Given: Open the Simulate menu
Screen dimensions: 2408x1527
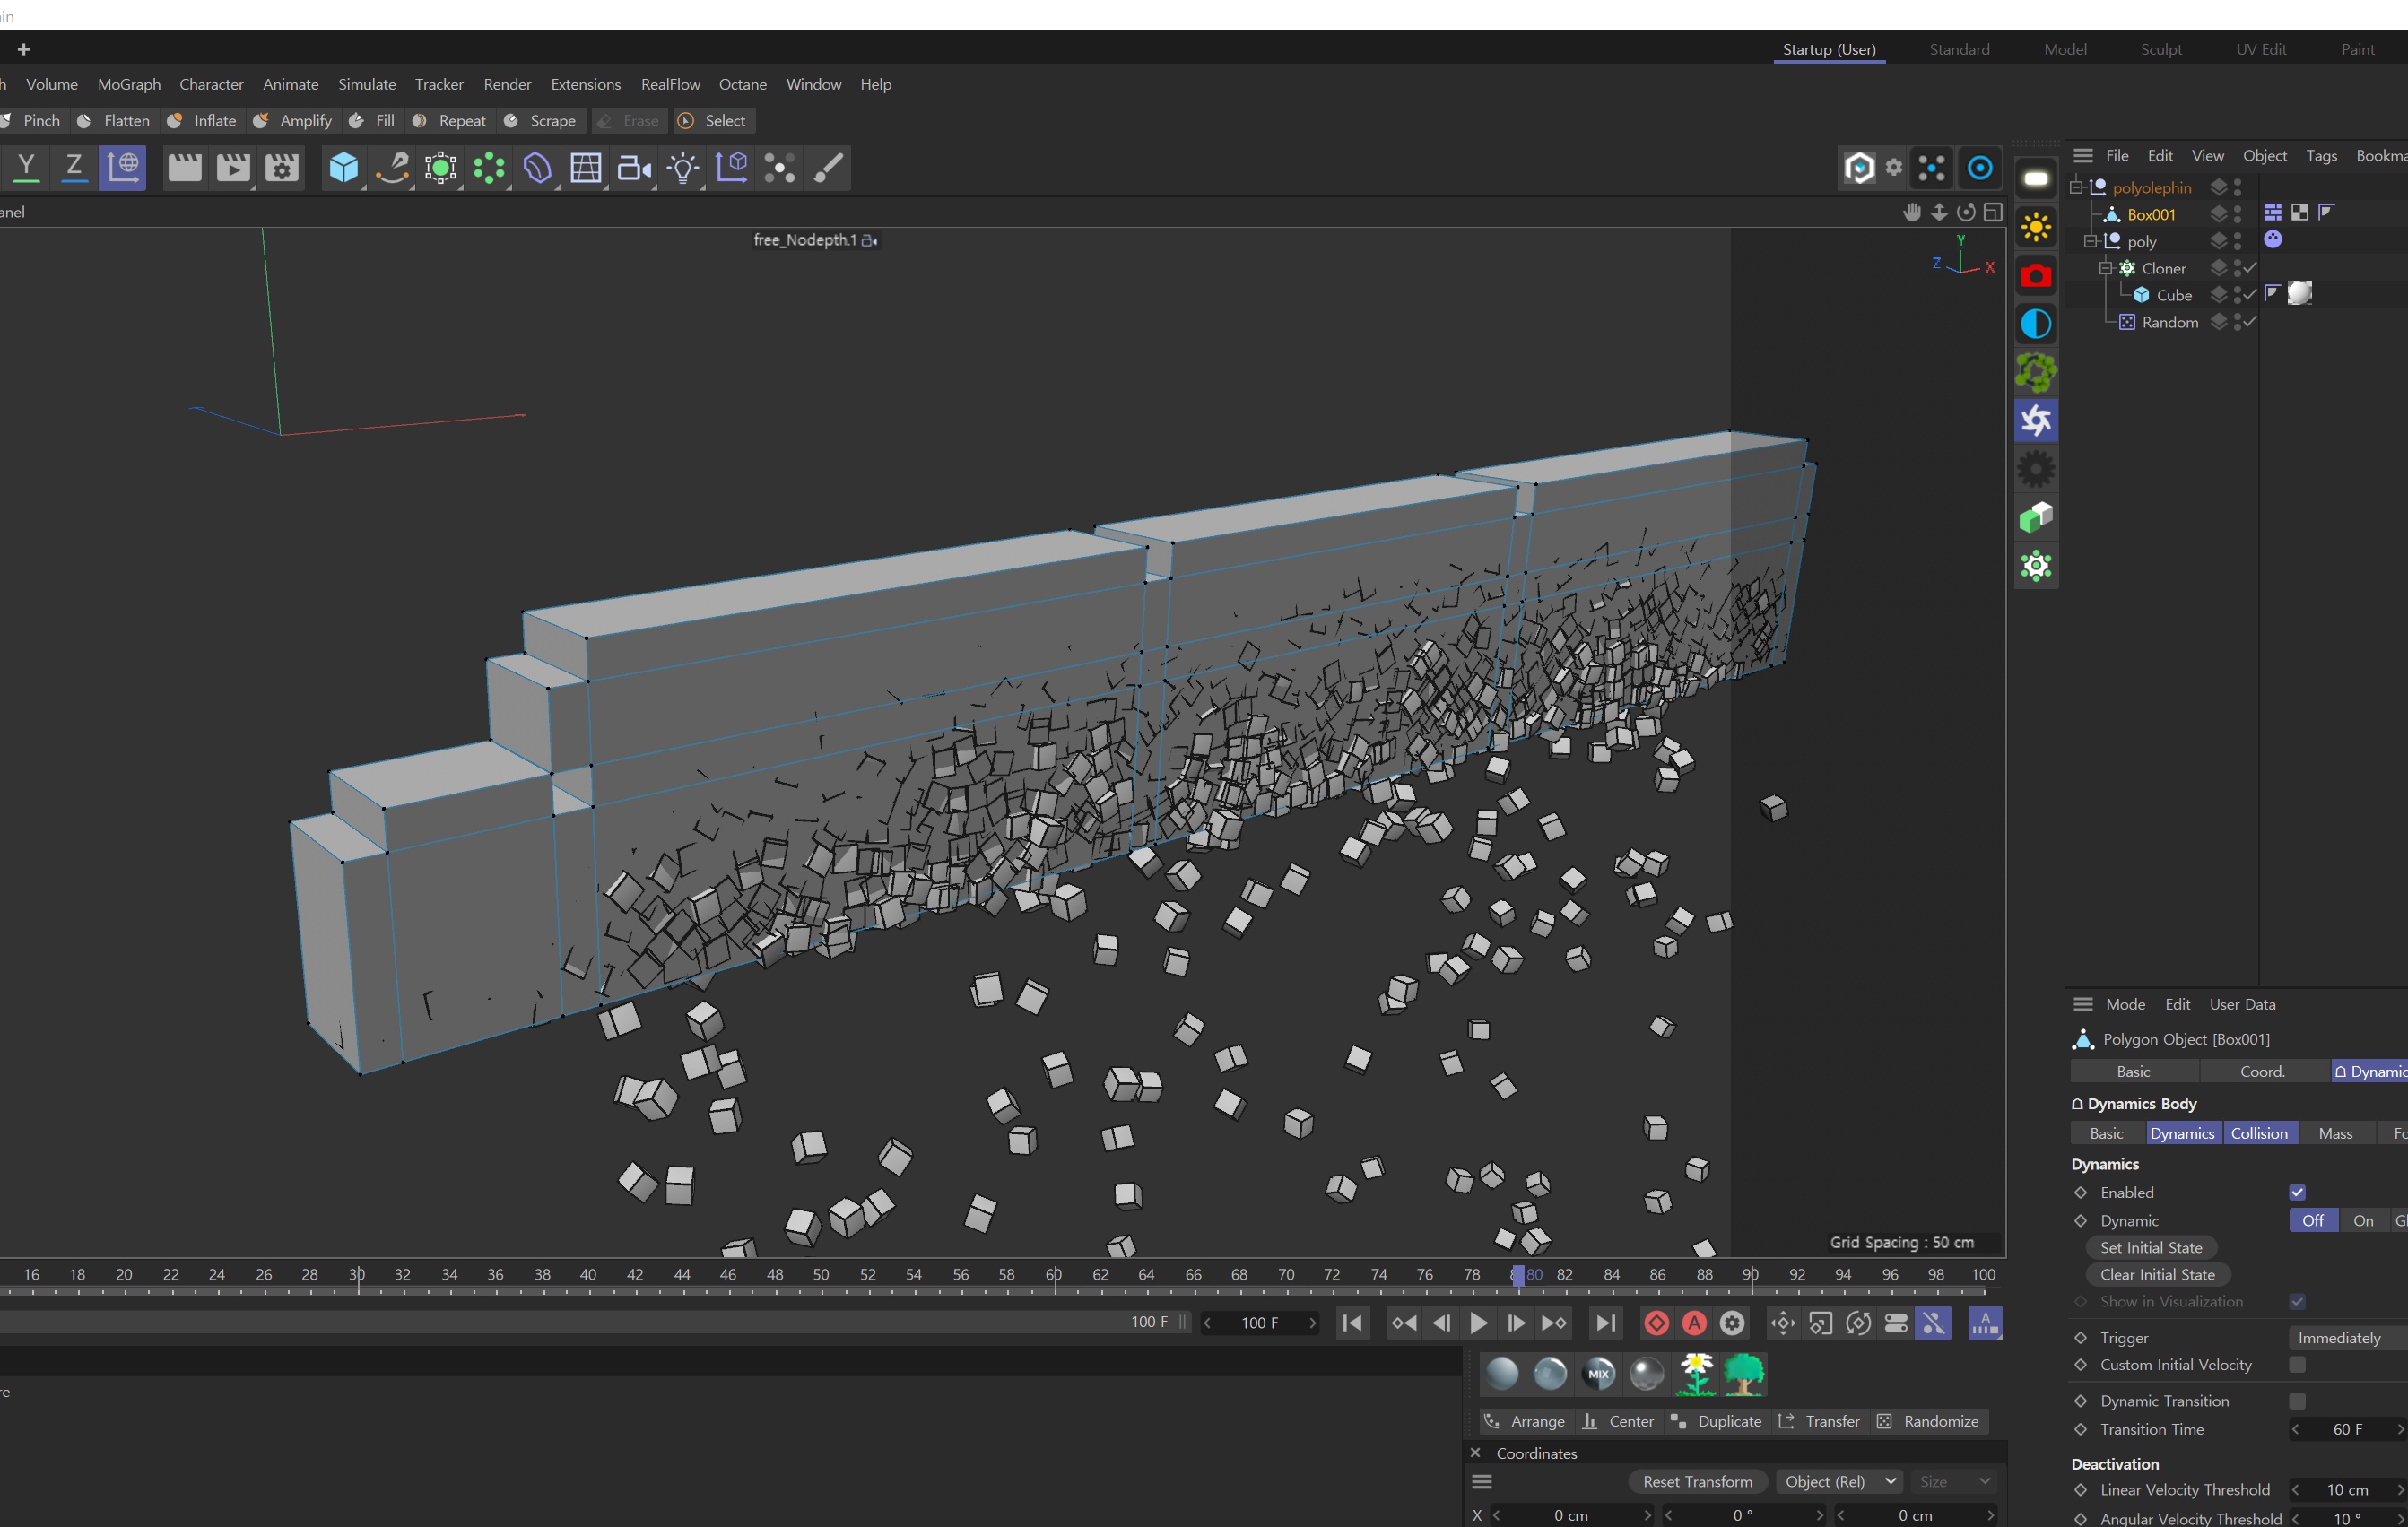Looking at the screenshot, I should click(367, 84).
